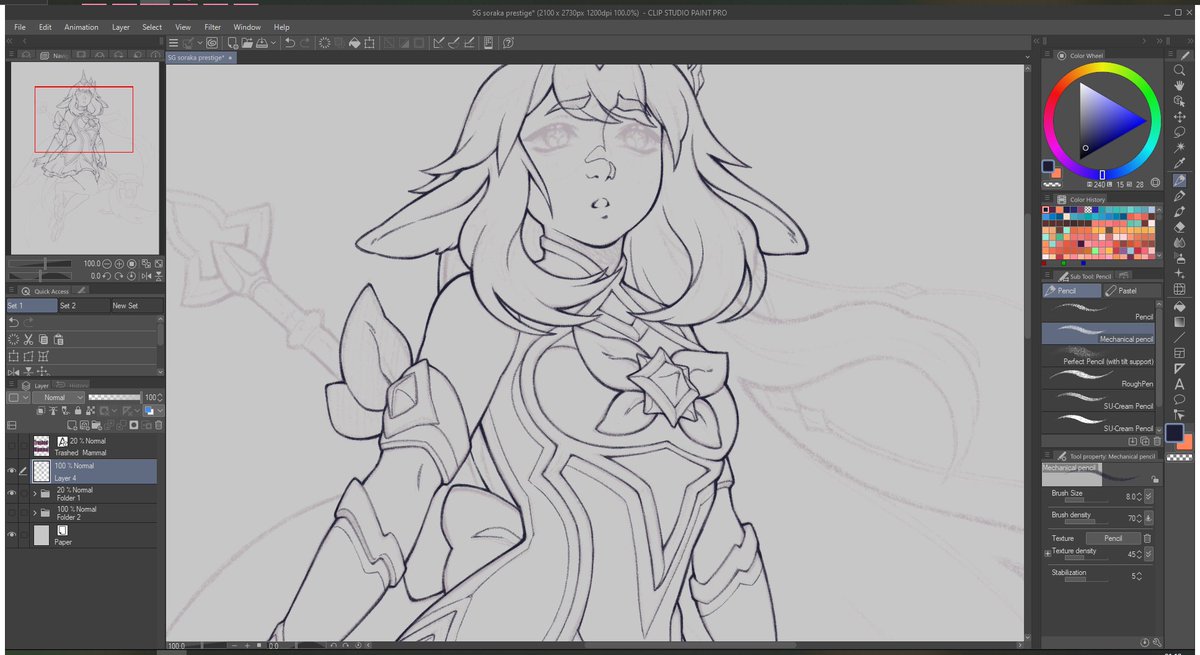The width and height of the screenshot is (1200, 655).
Task: Select the Zoom magnifier tool
Action: [1180, 70]
